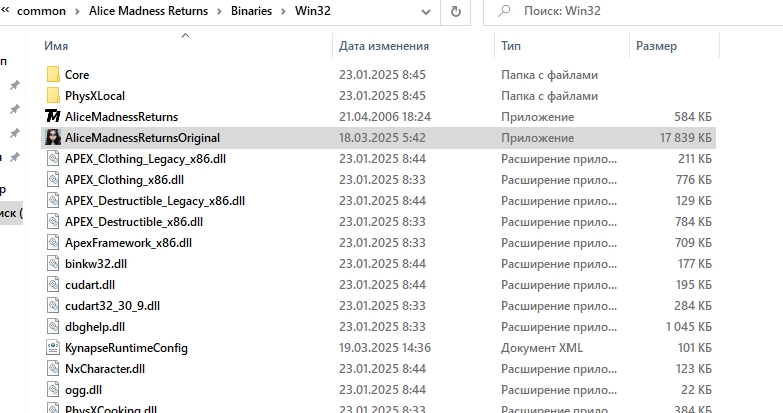783x413 pixels.
Task: Open the address bar history dropdown
Action: (426, 12)
